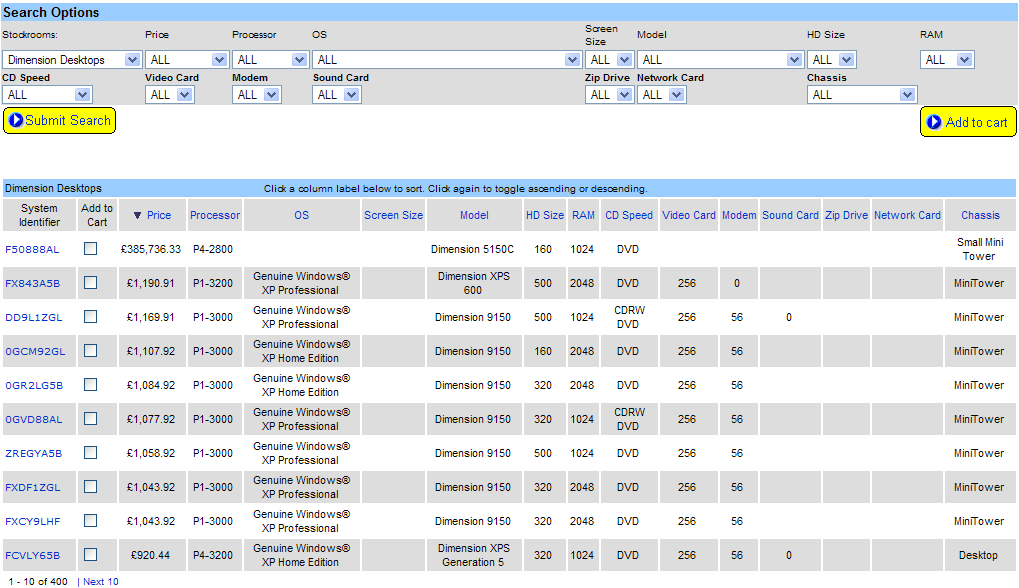This screenshot has height=588, width=1019.
Task: Click the Add to cart button
Action: click(968, 122)
